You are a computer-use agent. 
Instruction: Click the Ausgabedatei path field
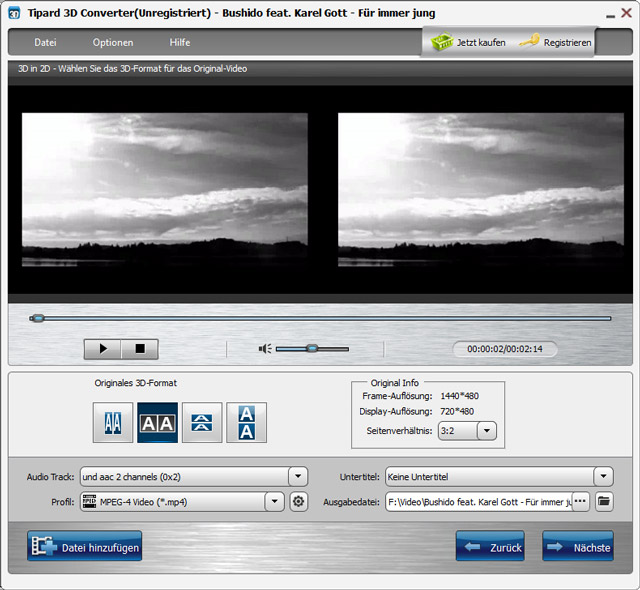click(479, 501)
